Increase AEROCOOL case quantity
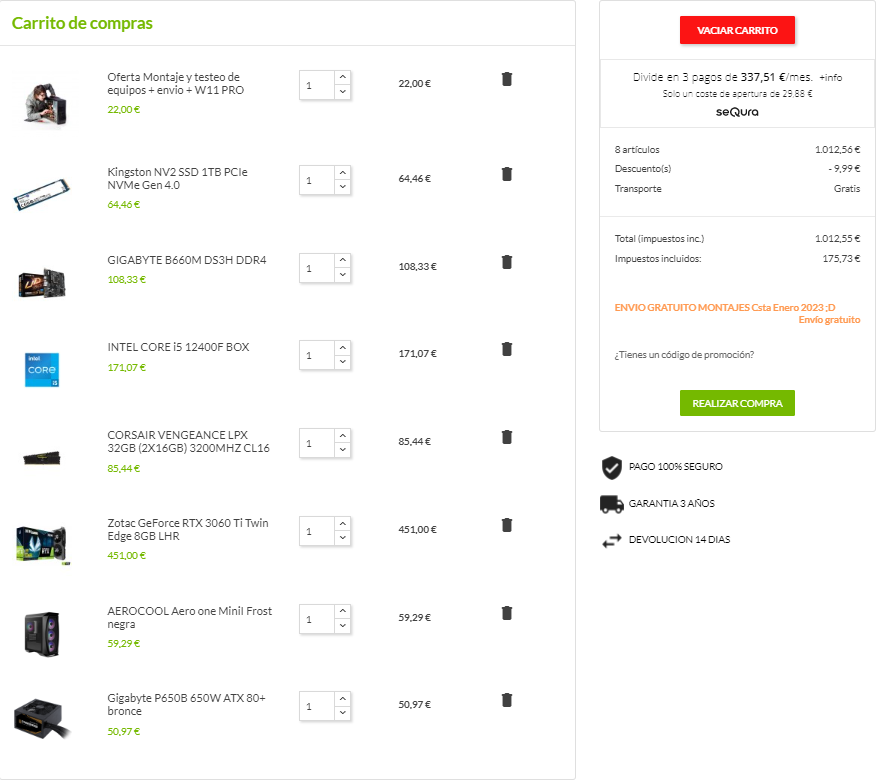The height and width of the screenshot is (780, 878). pos(343,611)
